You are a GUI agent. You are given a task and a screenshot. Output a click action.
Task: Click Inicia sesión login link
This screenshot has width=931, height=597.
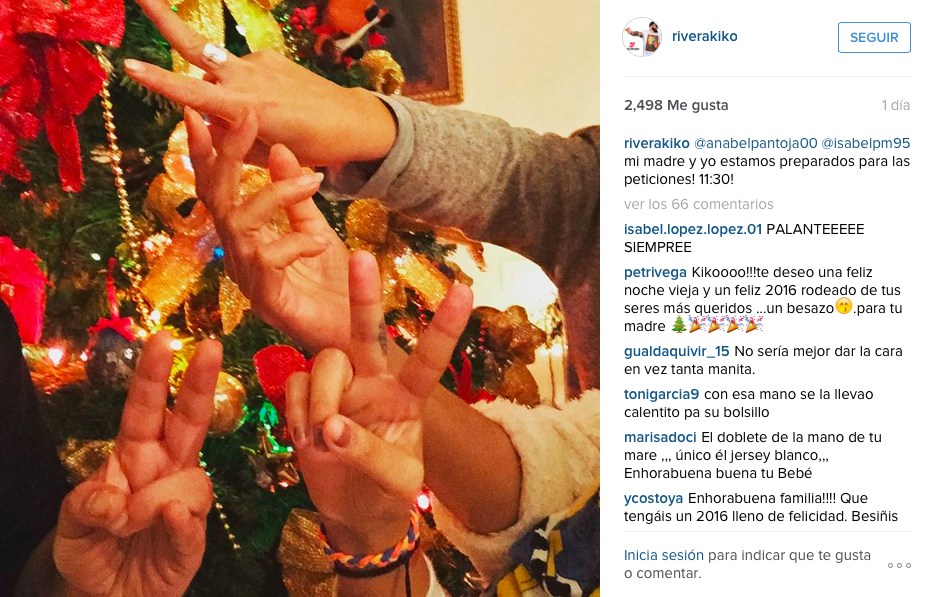(664, 555)
